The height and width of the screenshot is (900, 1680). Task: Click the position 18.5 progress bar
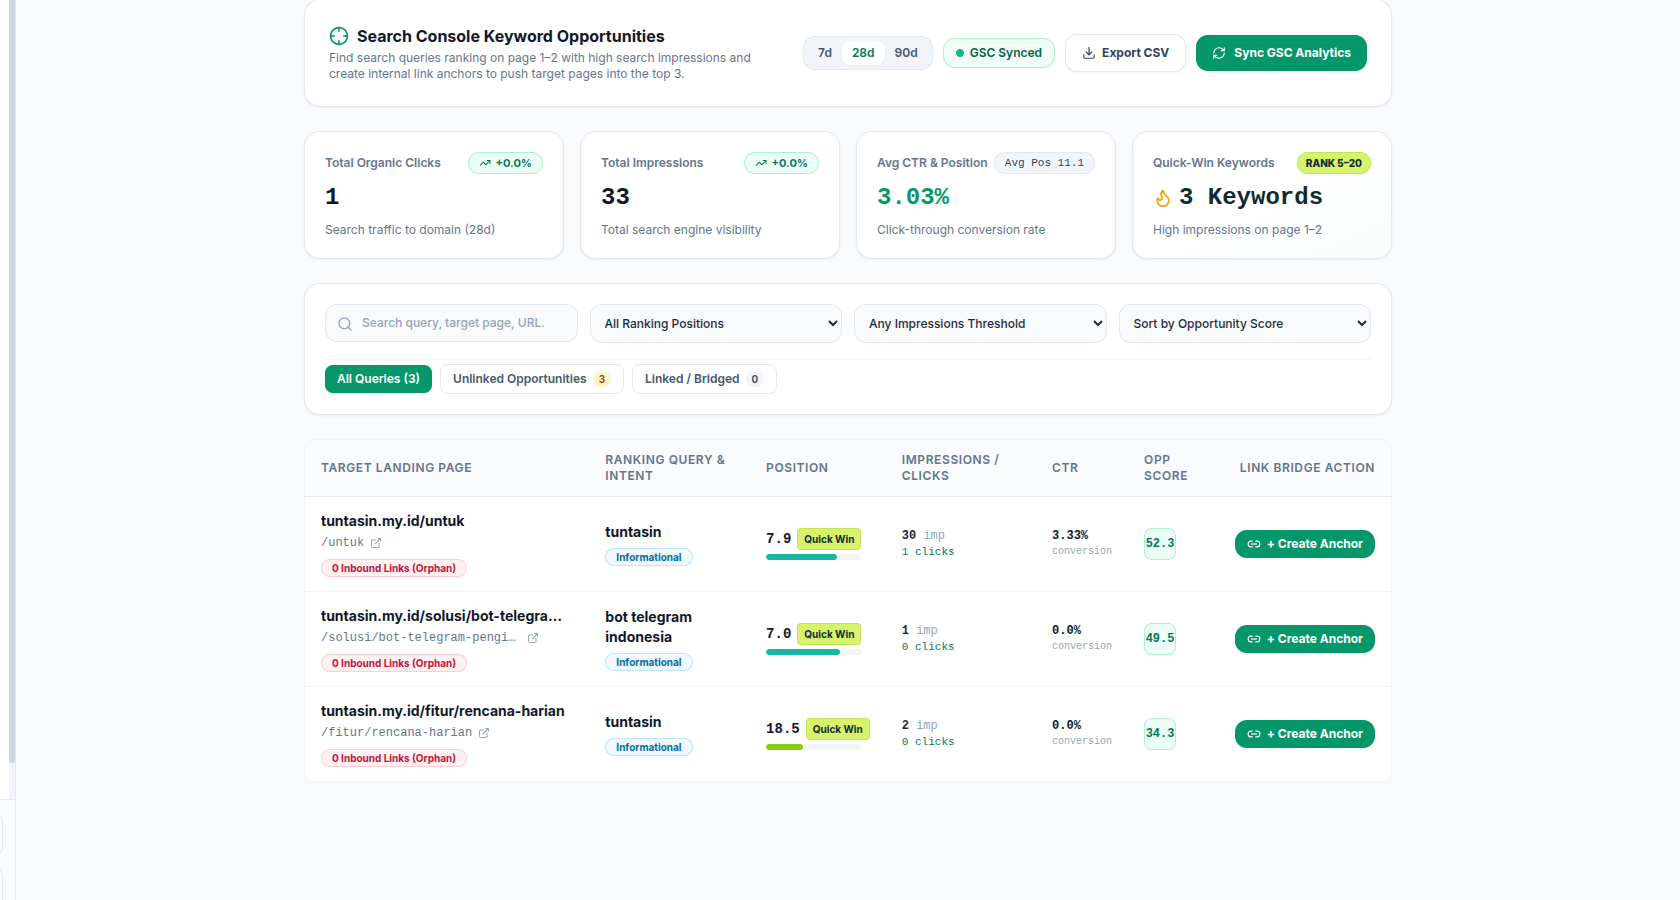coord(814,747)
